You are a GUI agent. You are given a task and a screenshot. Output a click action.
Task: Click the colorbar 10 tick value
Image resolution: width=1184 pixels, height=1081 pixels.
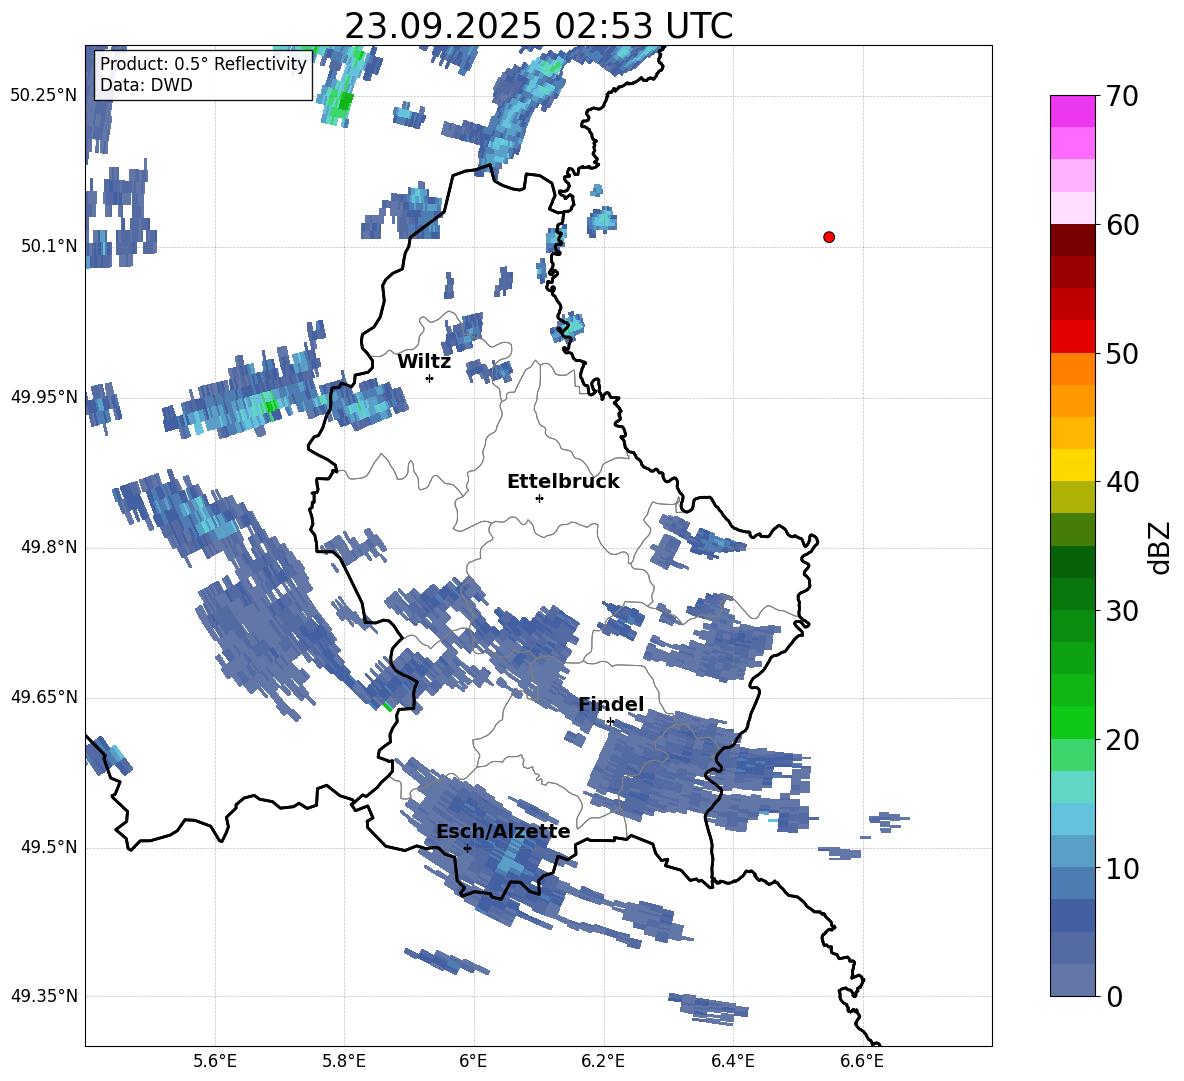1122,868
